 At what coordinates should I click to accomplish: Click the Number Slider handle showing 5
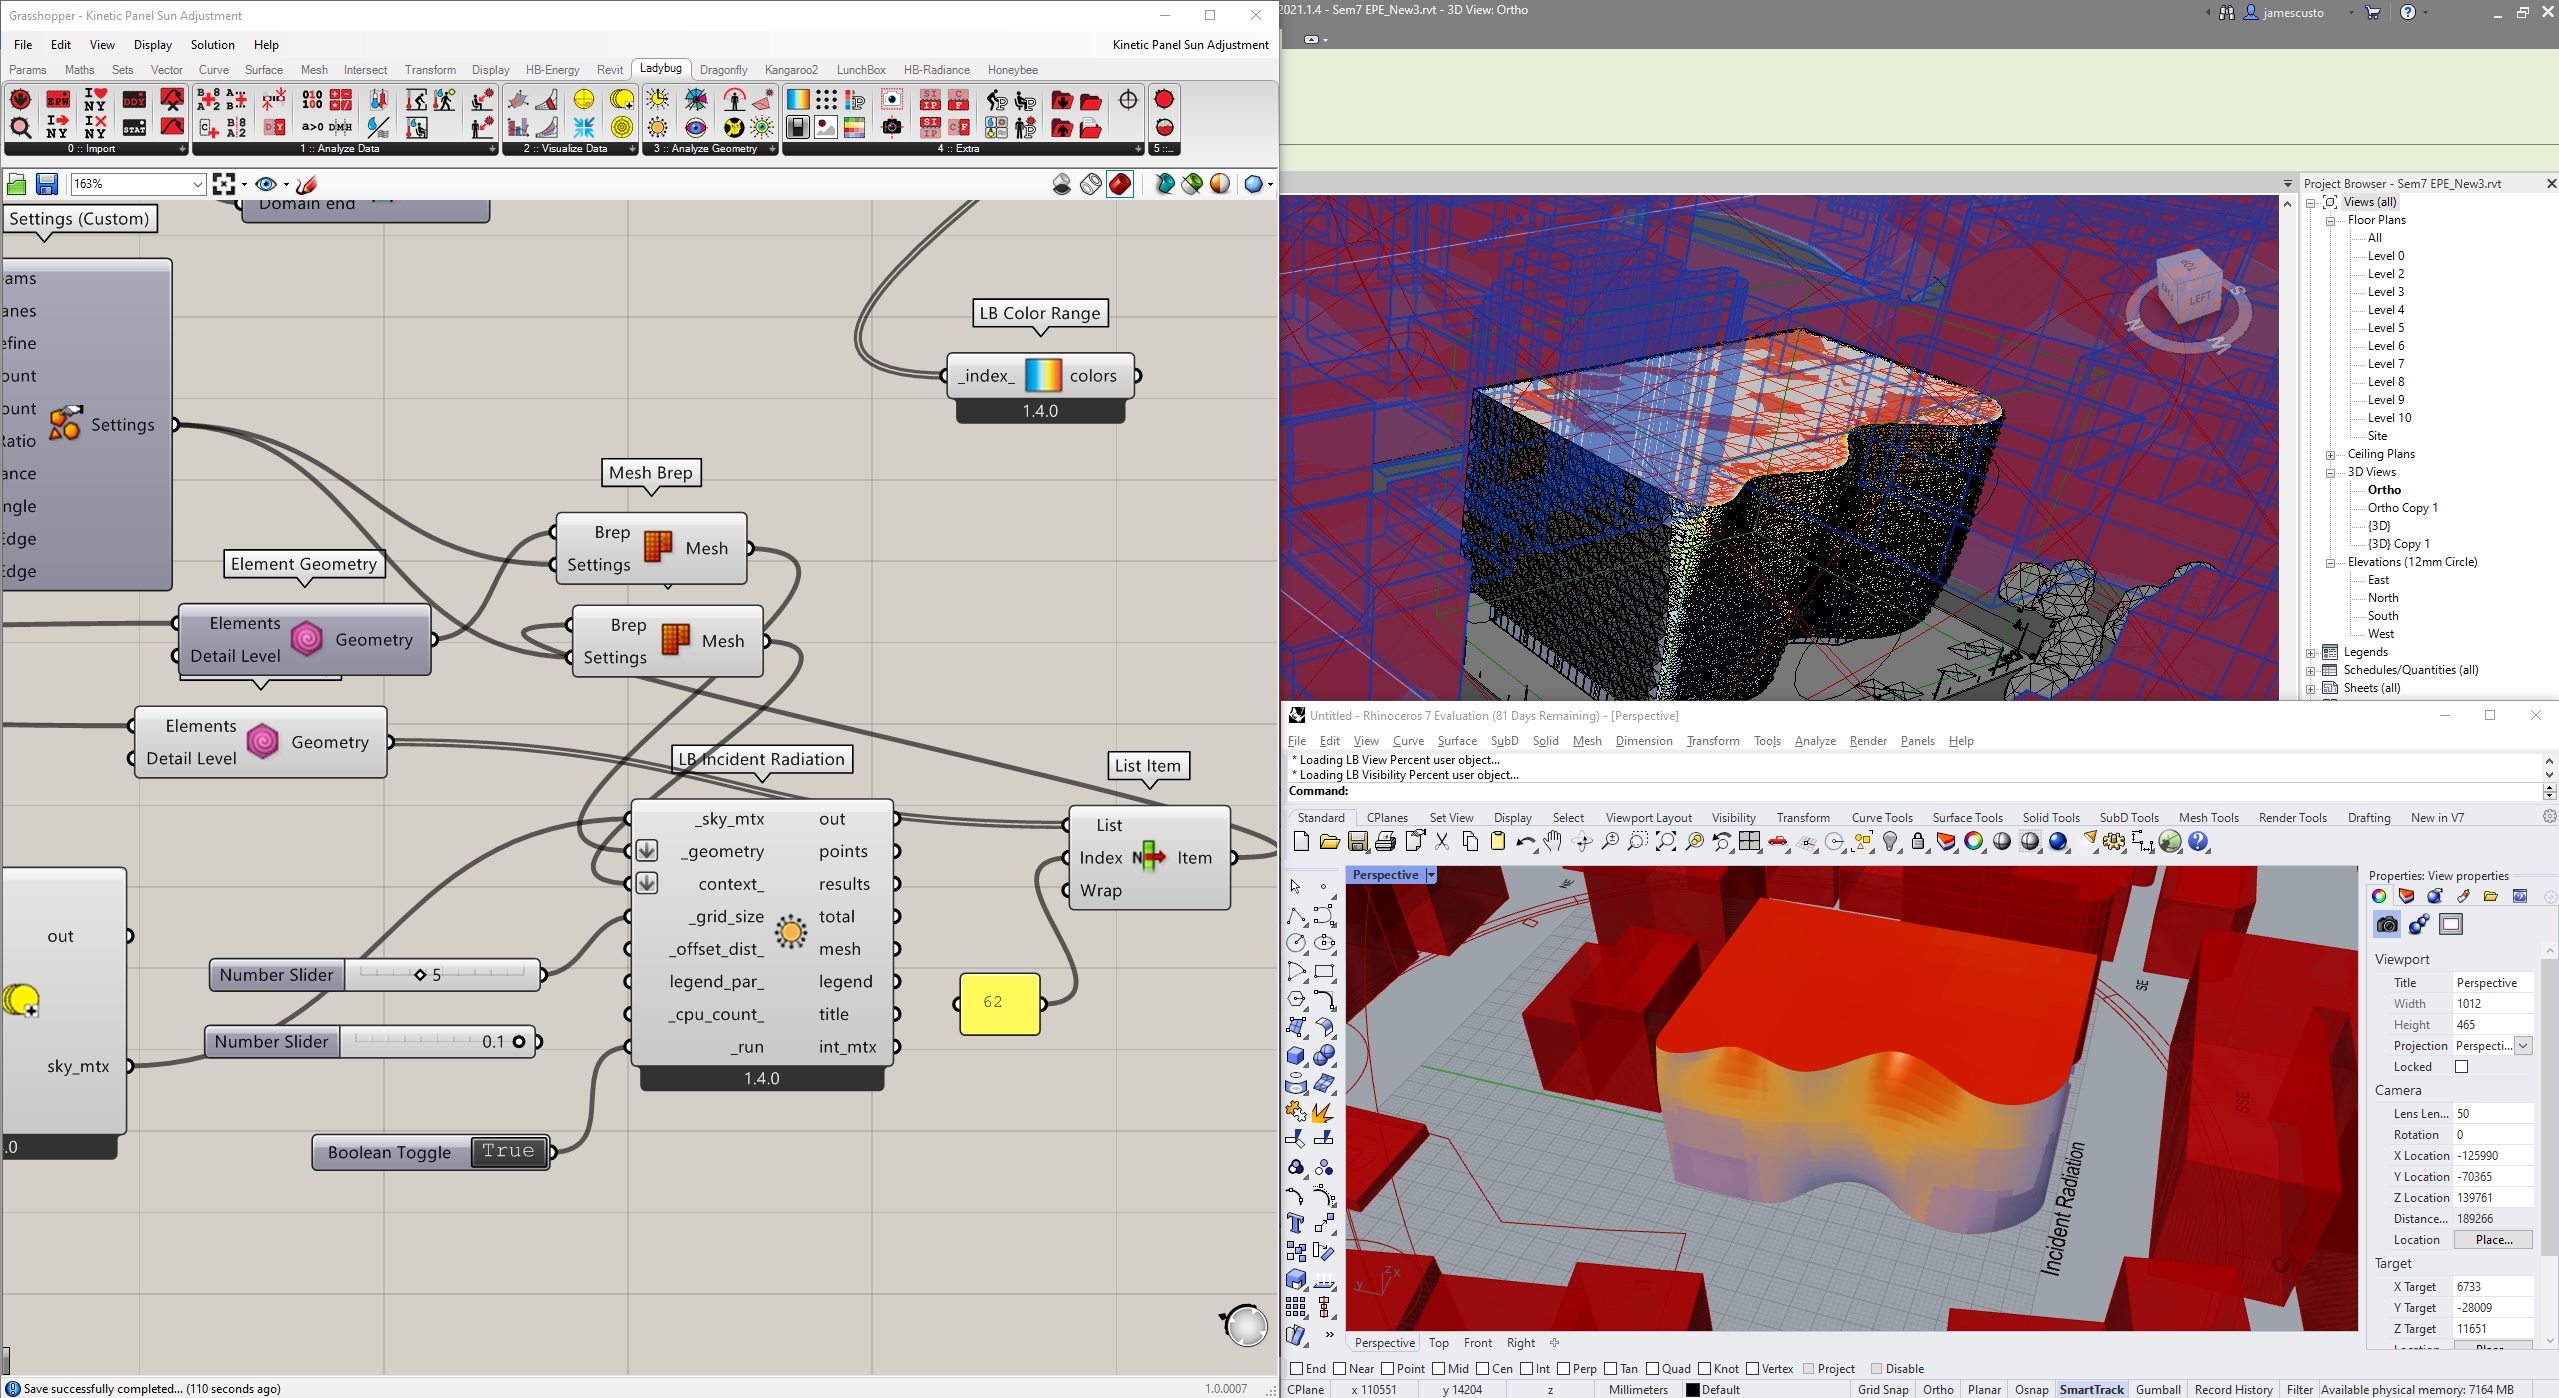420,975
